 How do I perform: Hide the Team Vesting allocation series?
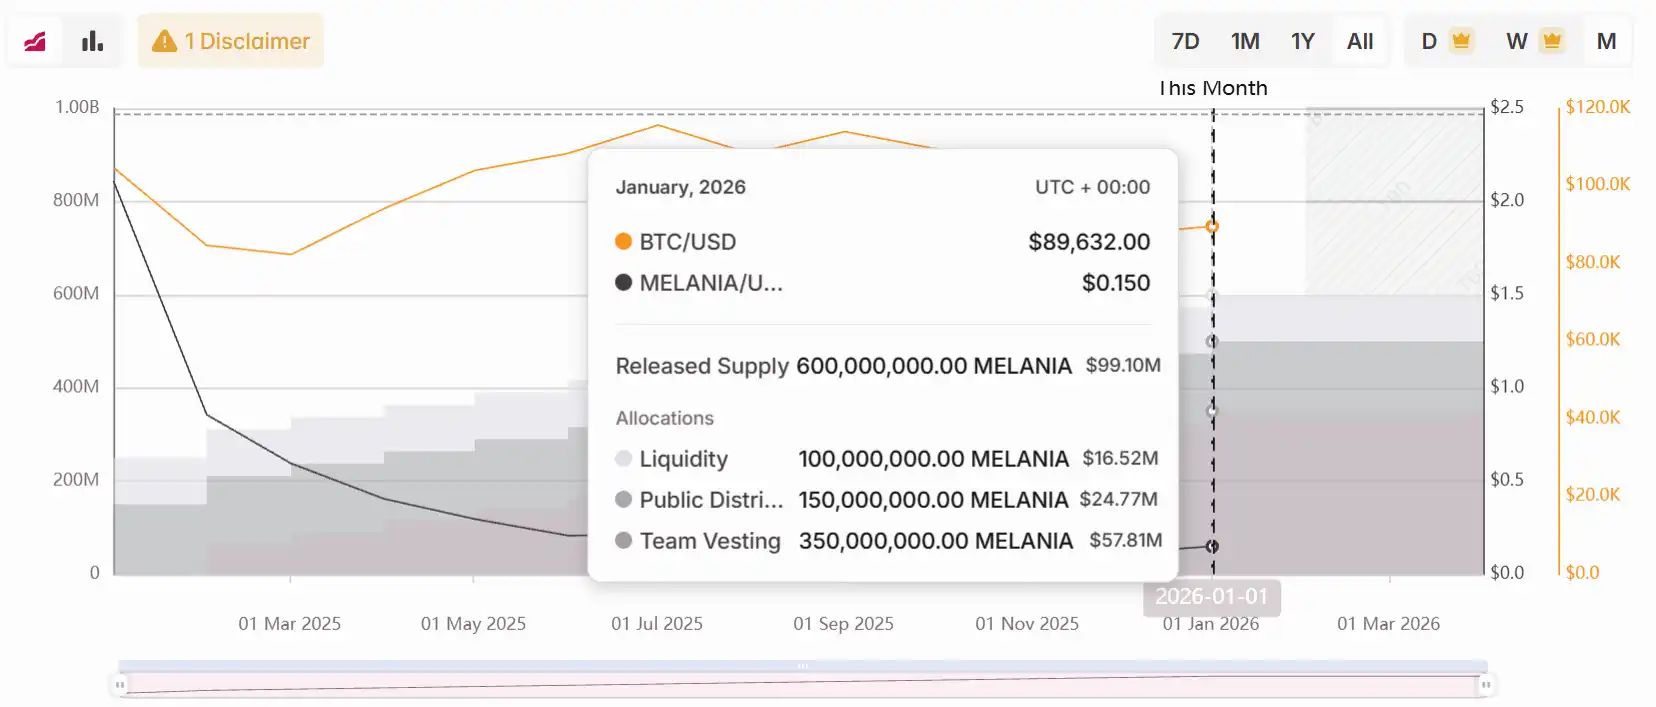tap(621, 541)
